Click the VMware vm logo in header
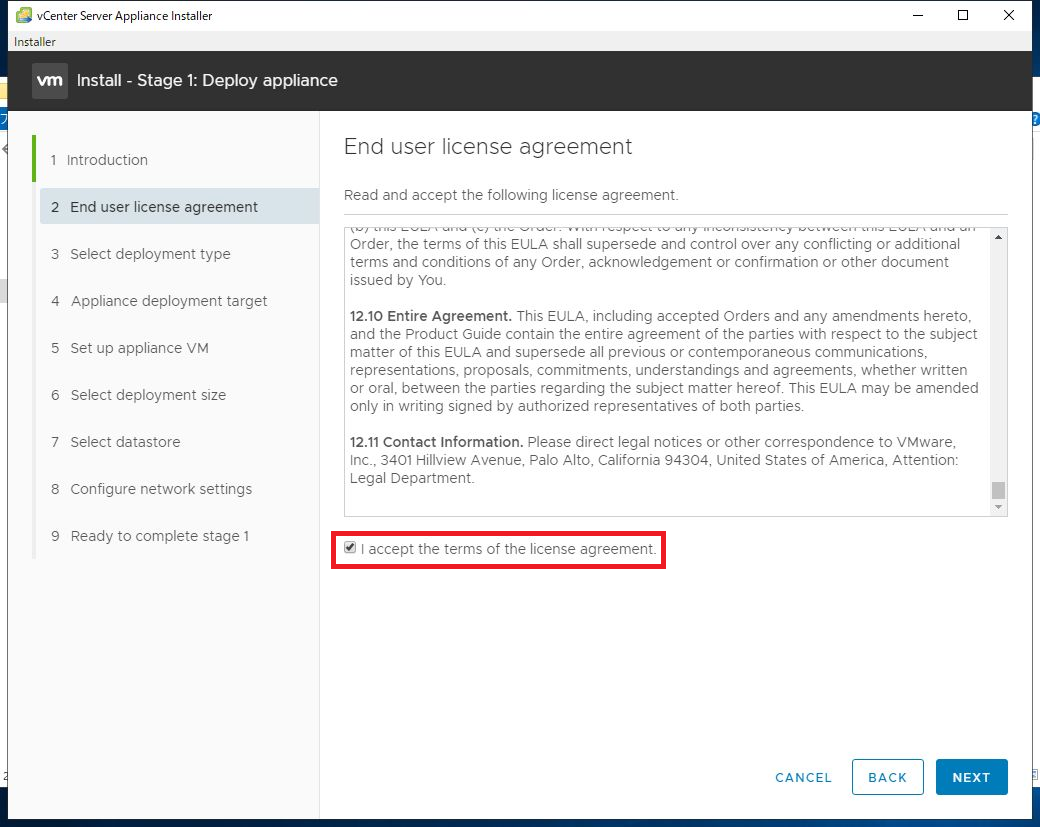This screenshot has width=1040, height=827. pos(50,81)
